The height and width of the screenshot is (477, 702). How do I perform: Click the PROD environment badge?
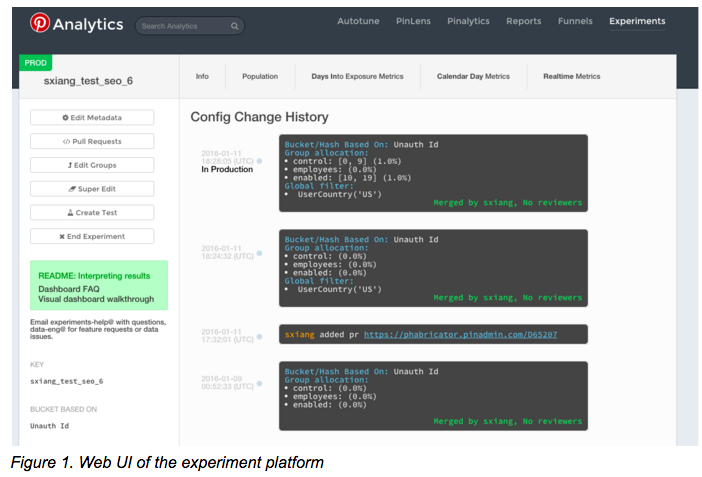(x=35, y=63)
